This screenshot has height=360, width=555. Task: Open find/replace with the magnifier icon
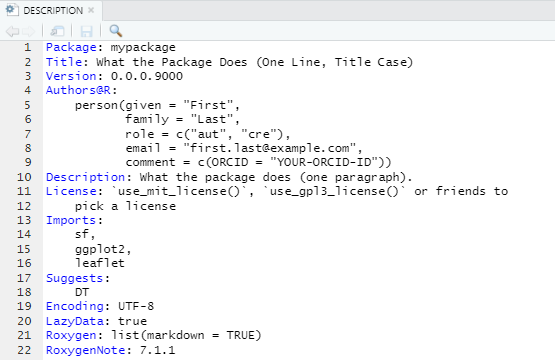tap(115, 31)
